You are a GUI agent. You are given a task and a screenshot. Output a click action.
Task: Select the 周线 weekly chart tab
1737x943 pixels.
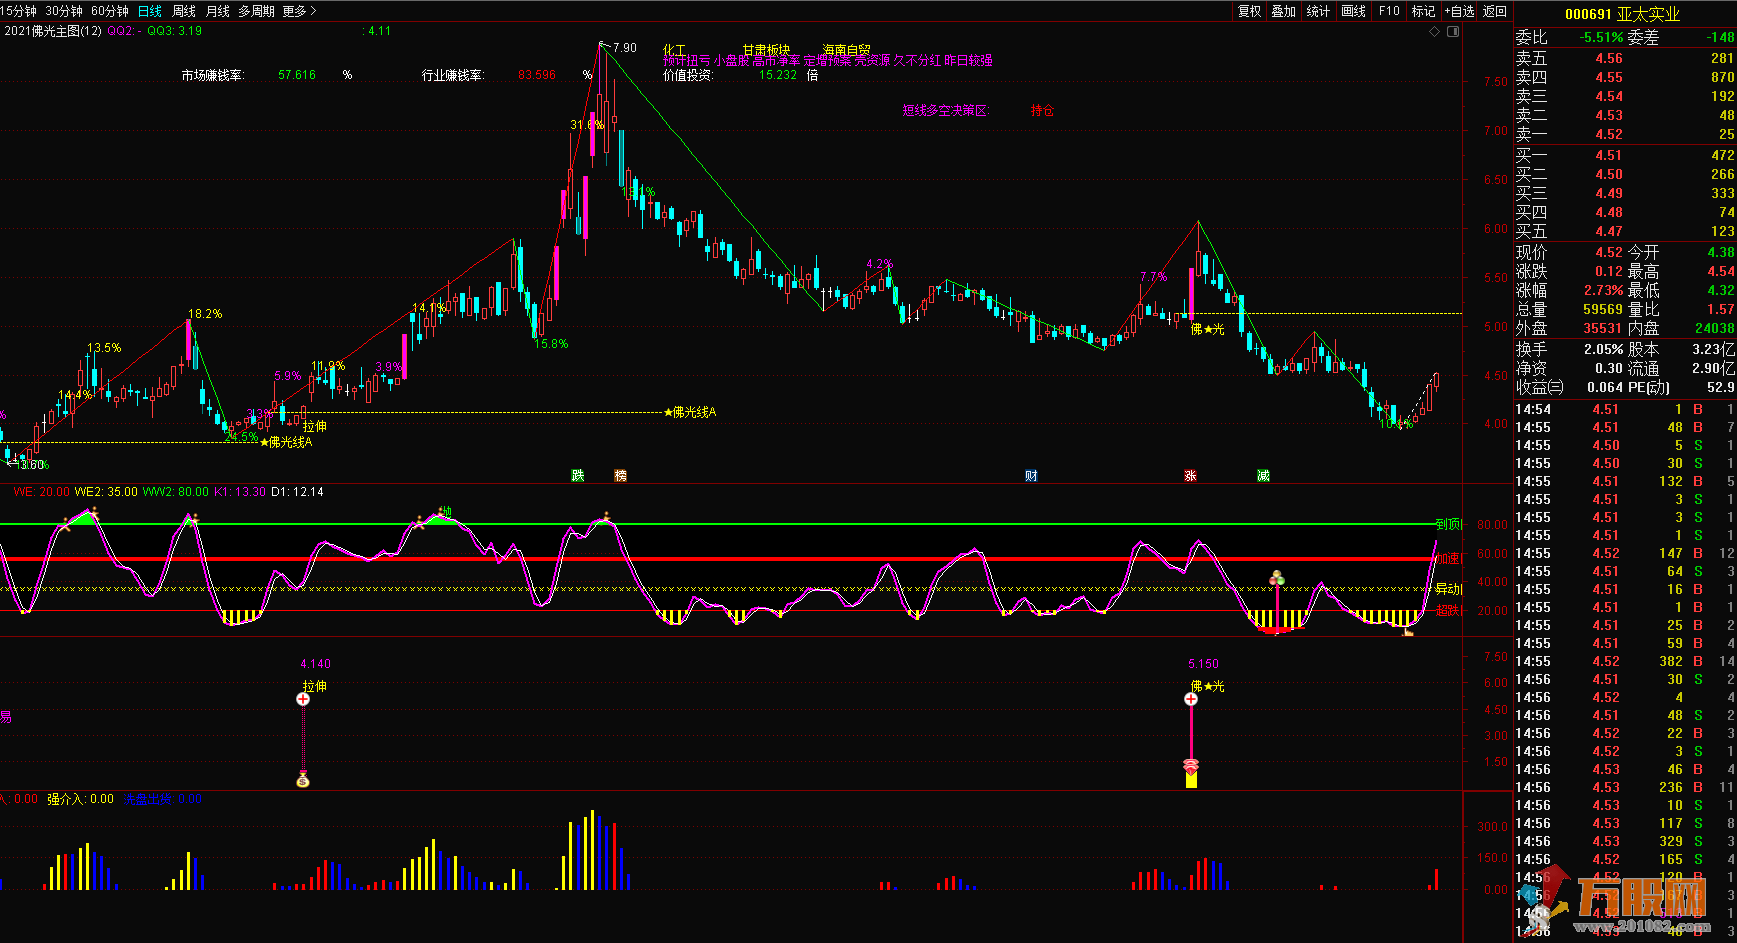(x=184, y=11)
